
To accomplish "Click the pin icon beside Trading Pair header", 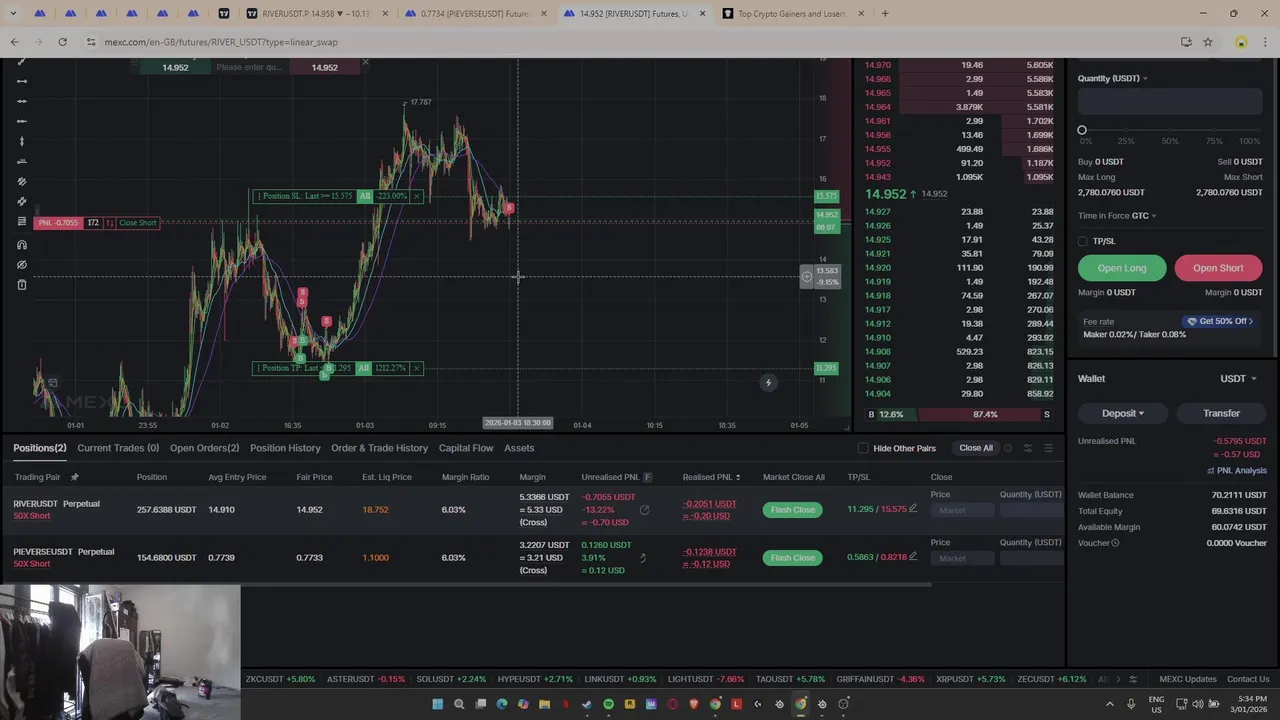I will pos(74,477).
